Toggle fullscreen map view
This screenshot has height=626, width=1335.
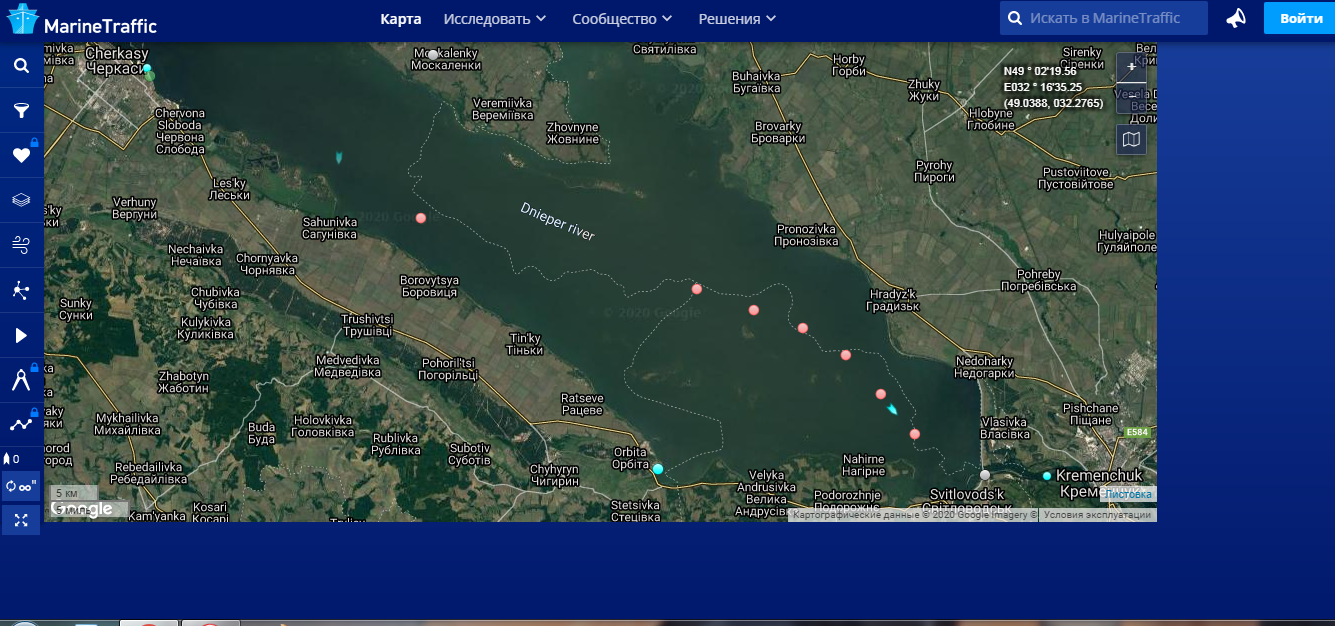click(x=21, y=520)
